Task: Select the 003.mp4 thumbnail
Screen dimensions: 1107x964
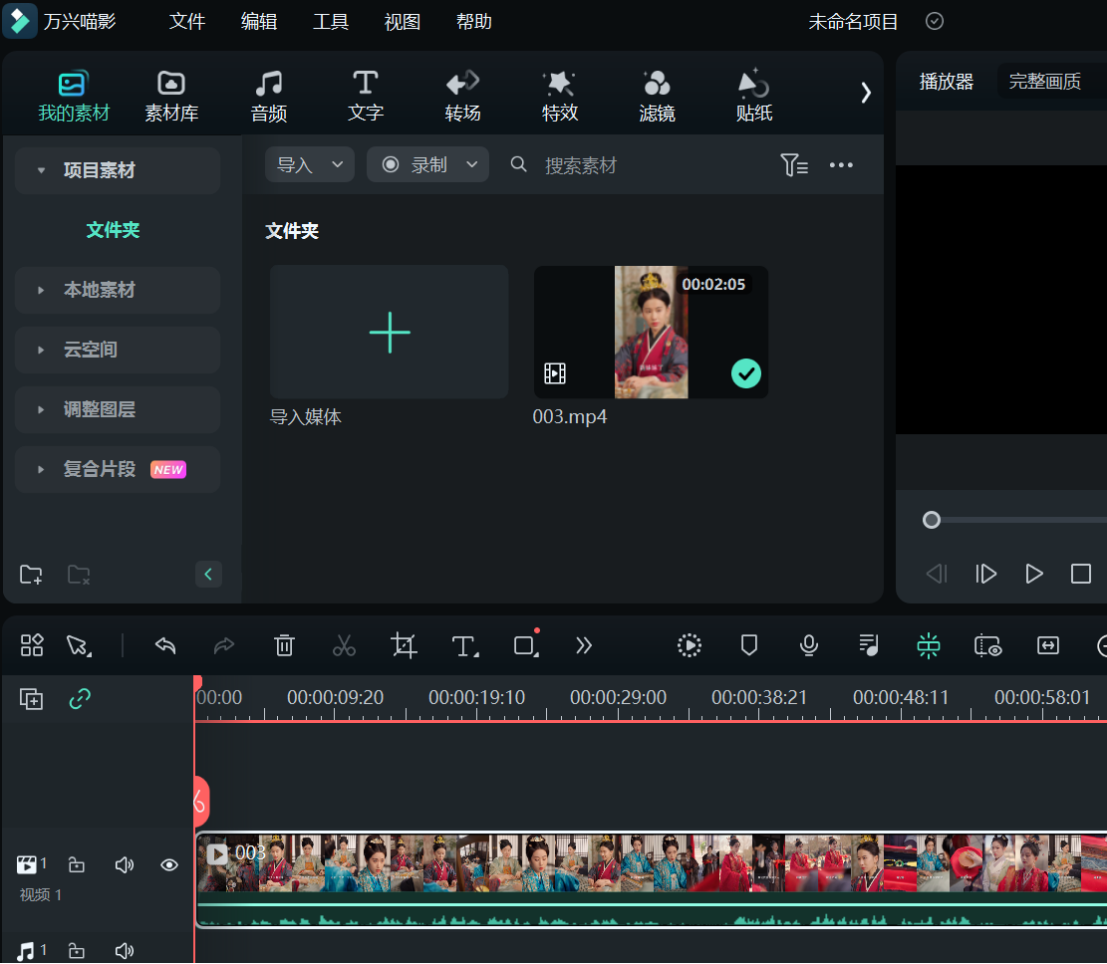Action: [x=650, y=332]
